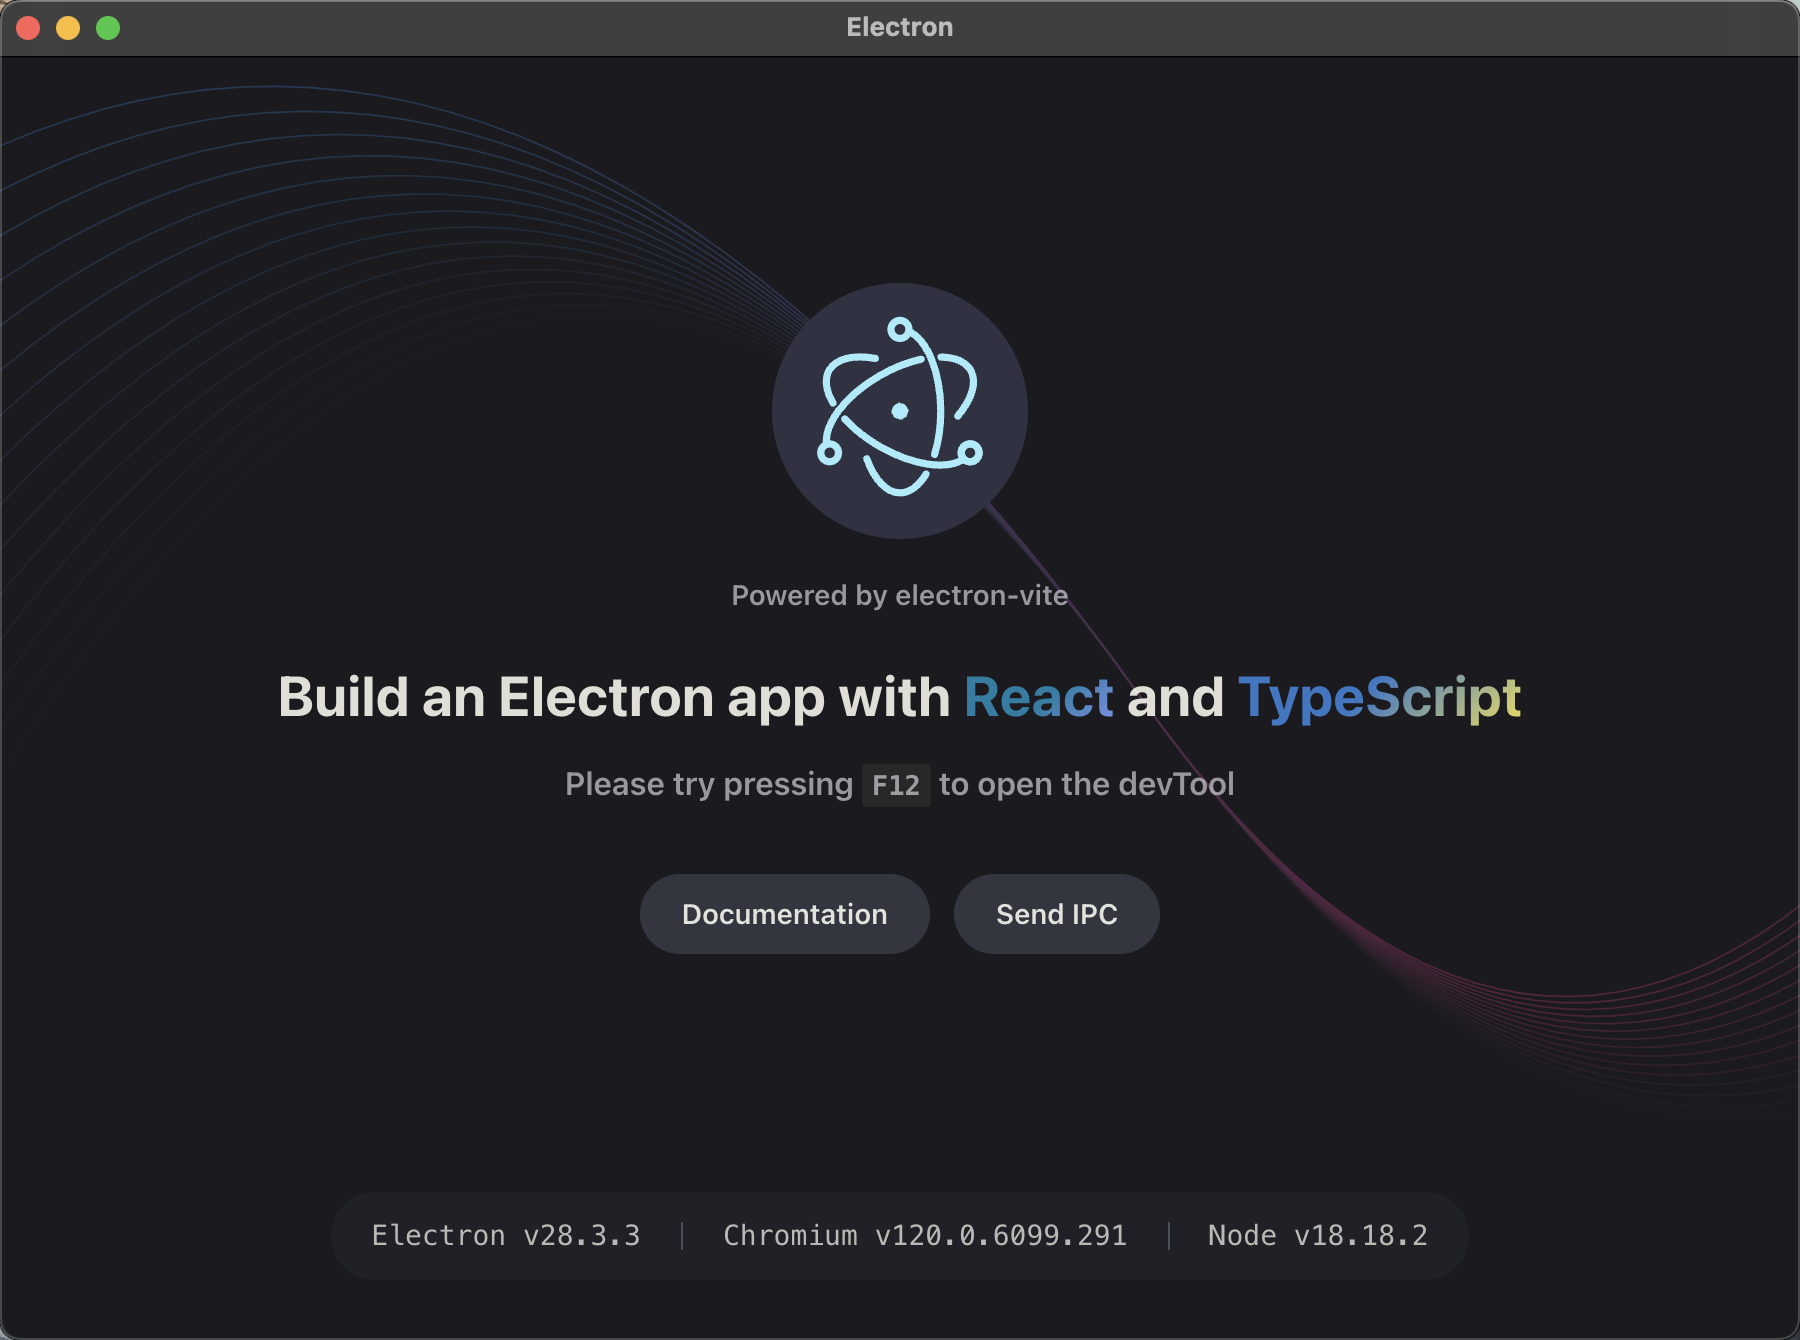Screen dimensions: 1800x1340
Task: Click 'Electron v28.3.3' version entry
Action: coord(506,1236)
